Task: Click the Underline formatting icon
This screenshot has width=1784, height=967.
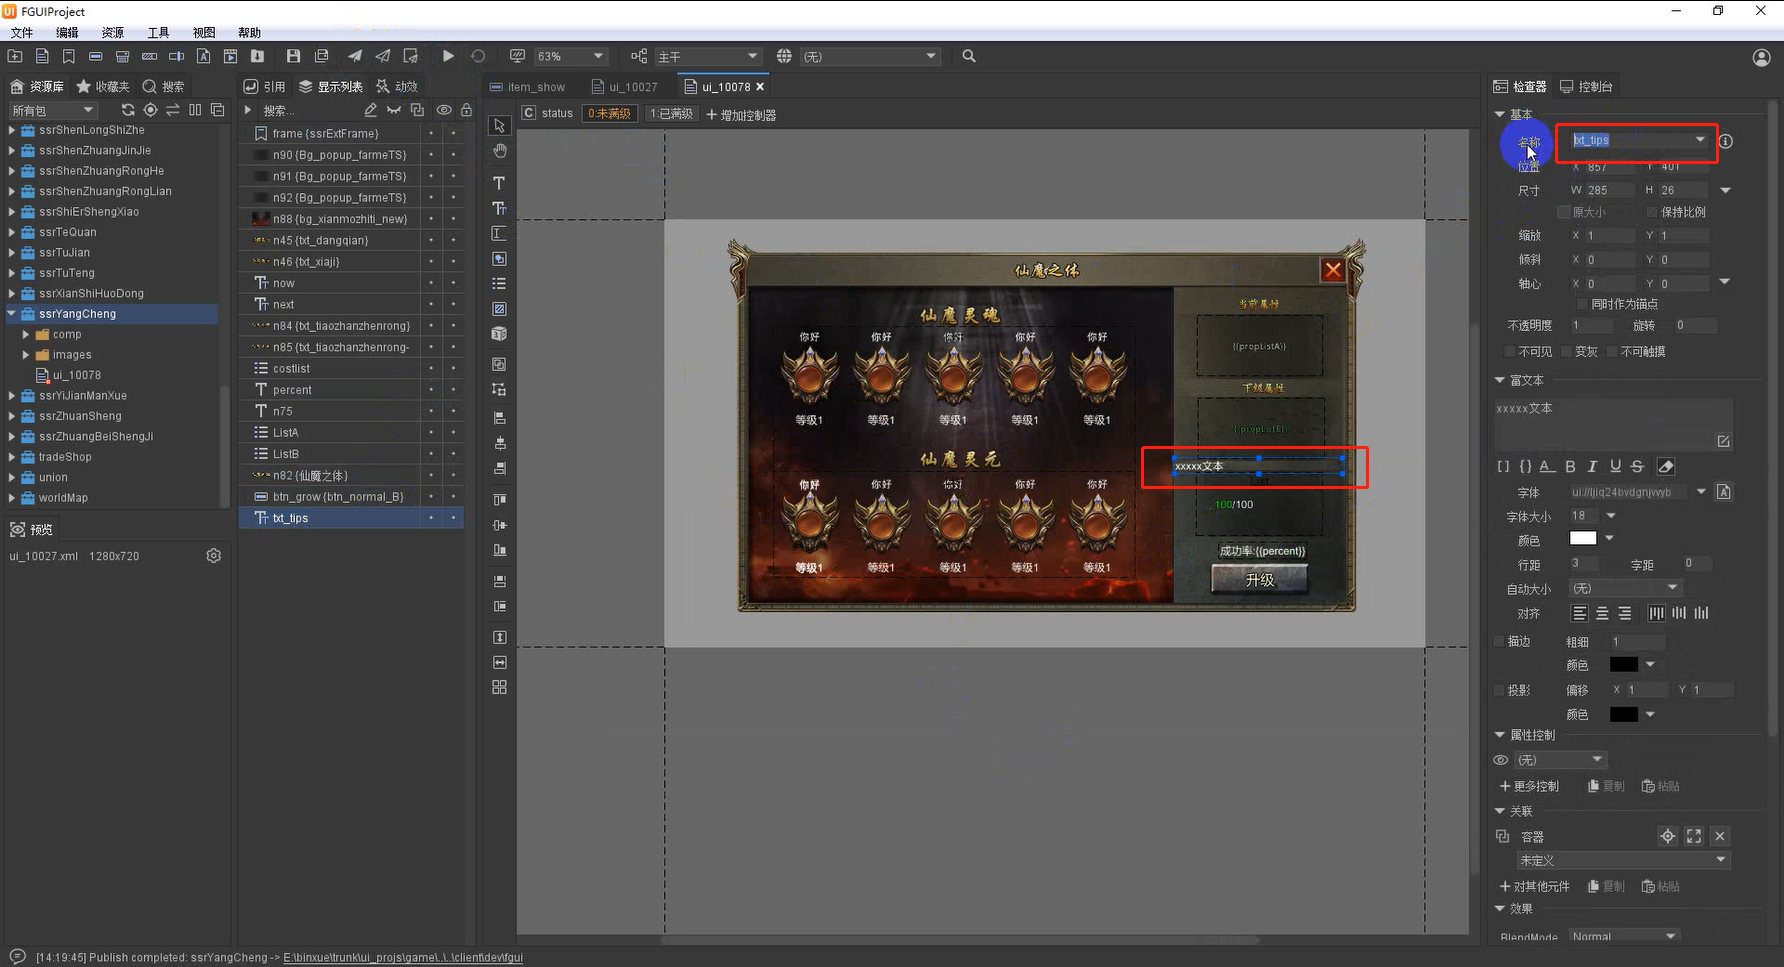Action: click(x=1615, y=467)
